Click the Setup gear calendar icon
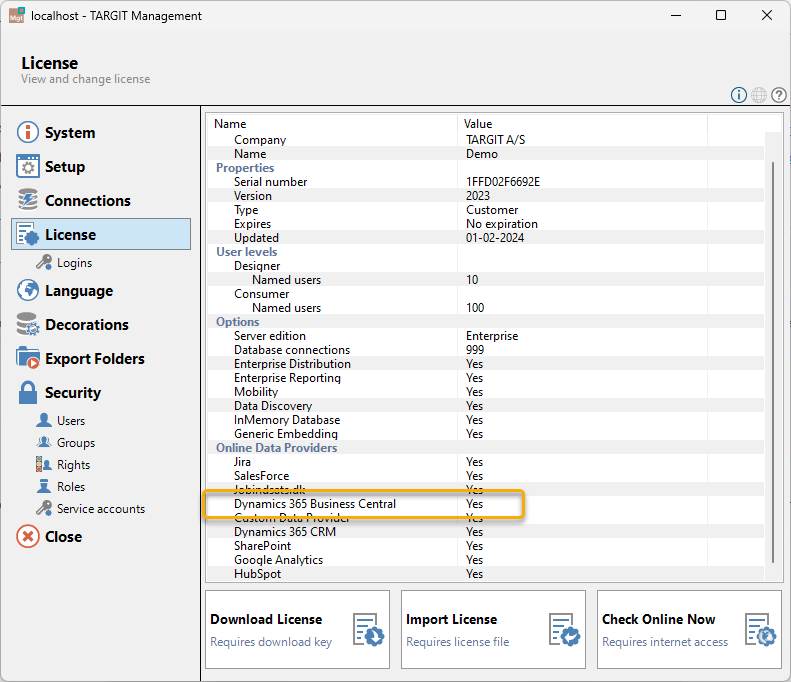This screenshot has height=682, width=791. coord(28,166)
